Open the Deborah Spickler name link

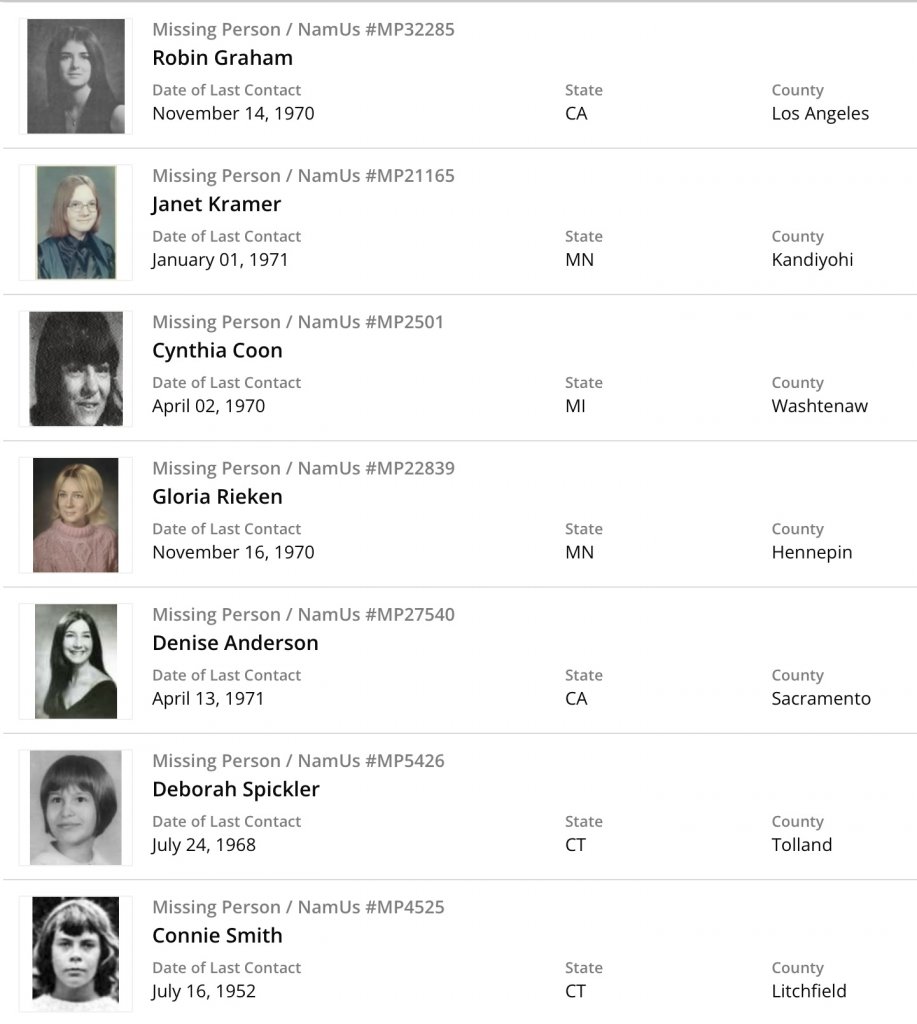coord(236,789)
